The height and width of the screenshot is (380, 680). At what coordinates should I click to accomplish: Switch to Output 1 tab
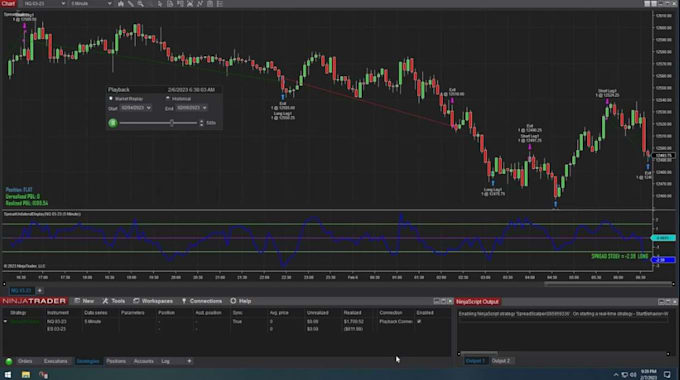(x=476, y=360)
